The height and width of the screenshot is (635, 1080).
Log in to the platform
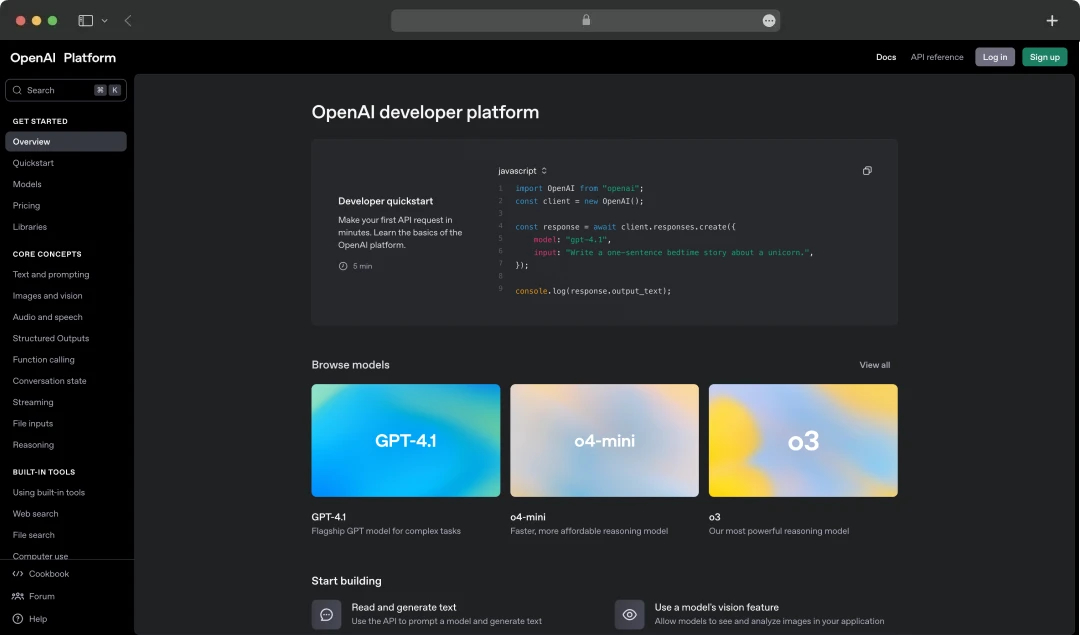click(x=995, y=57)
